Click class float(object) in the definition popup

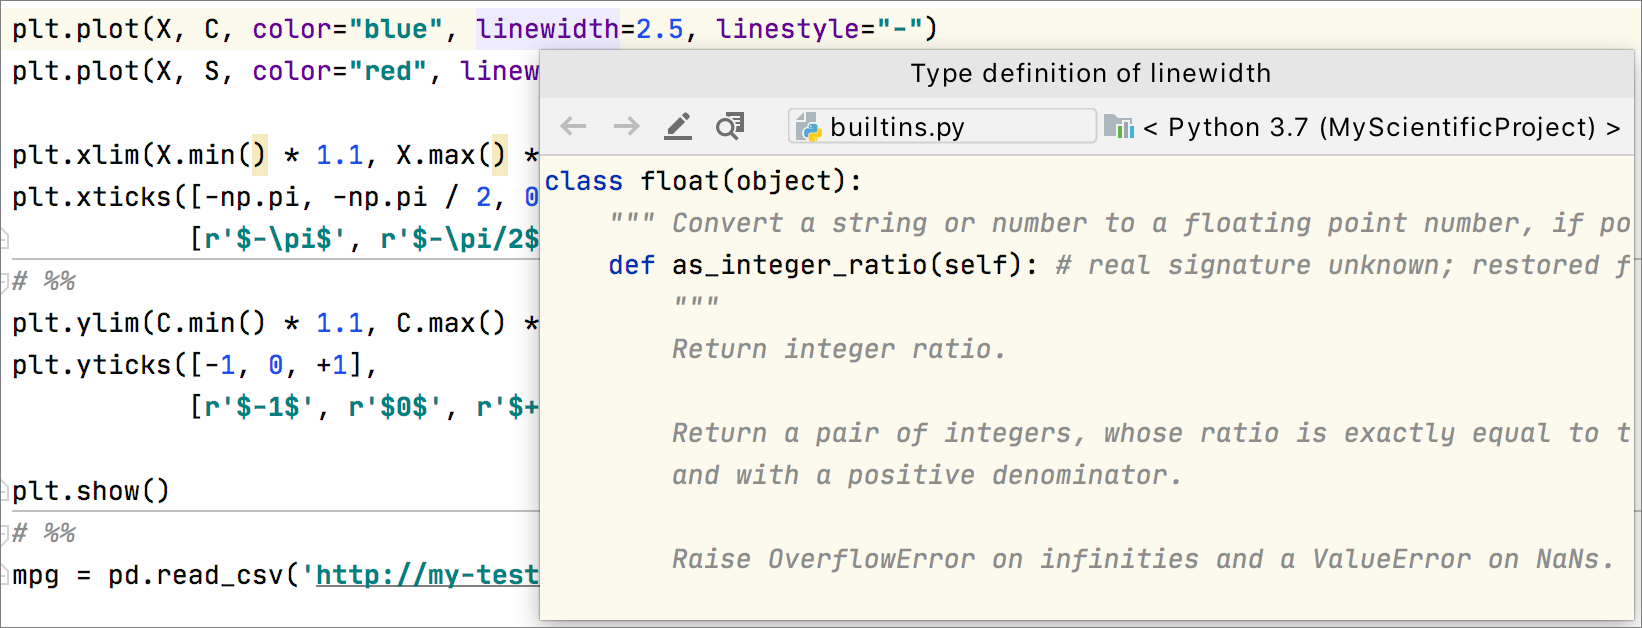click(702, 181)
